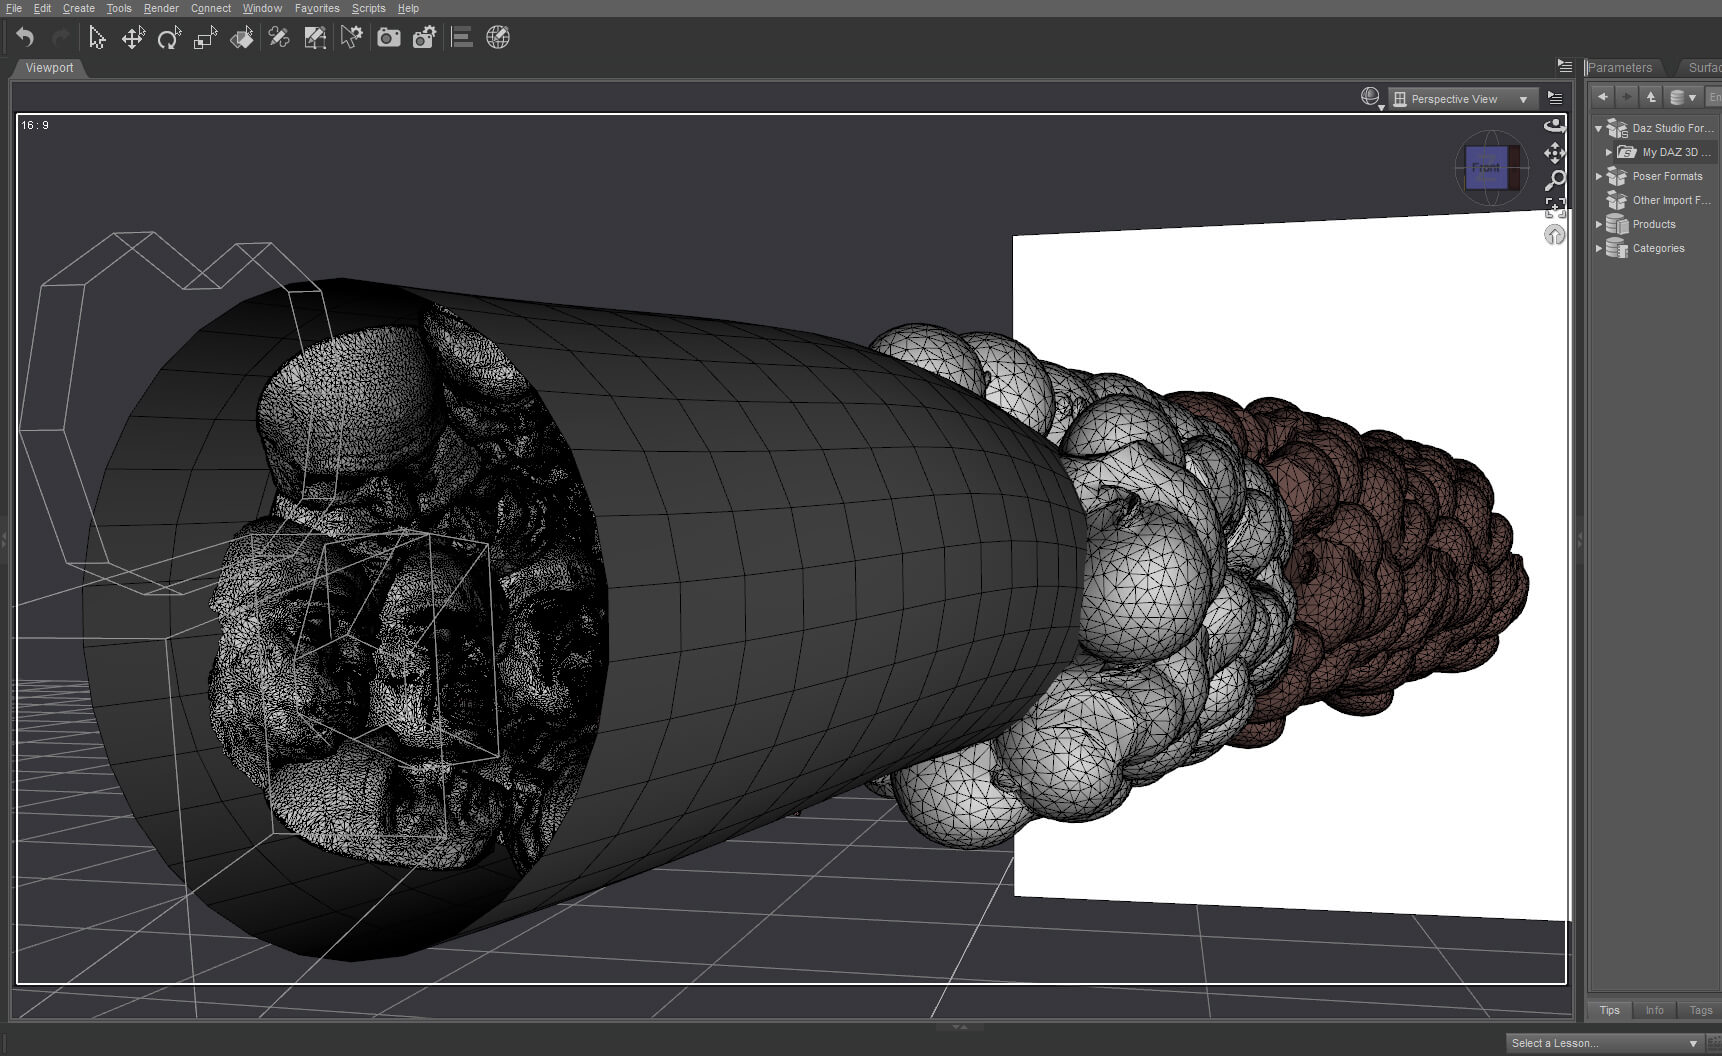This screenshot has height=1056, width=1722.
Task: Click the pan arrows control in viewport
Action: (x=1554, y=152)
